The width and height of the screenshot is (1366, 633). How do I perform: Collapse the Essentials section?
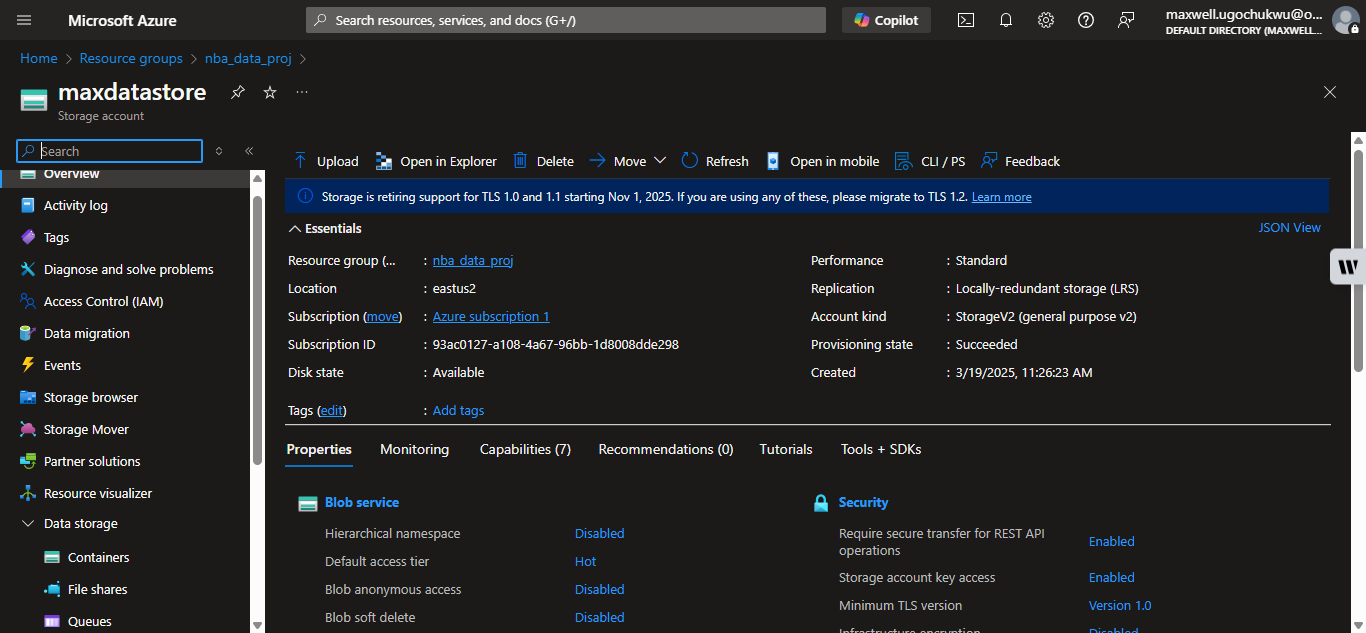click(x=295, y=228)
